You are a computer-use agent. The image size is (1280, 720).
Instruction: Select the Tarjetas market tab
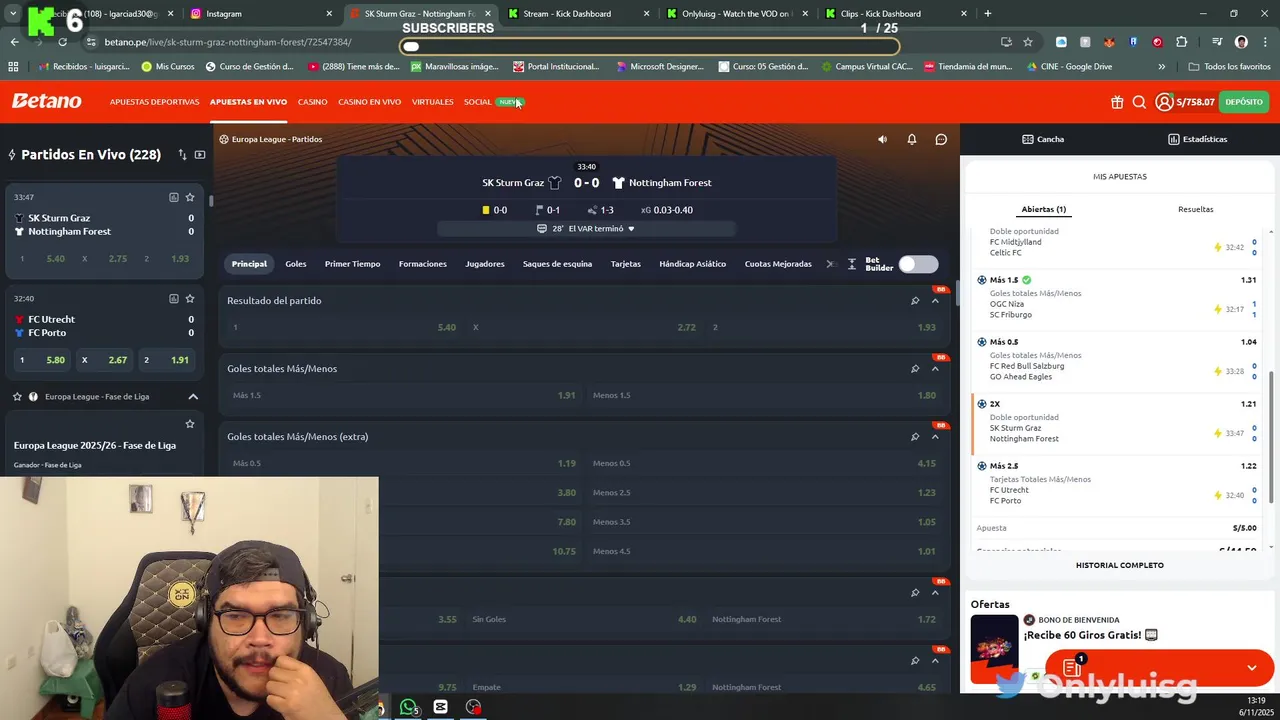coord(626,264)
